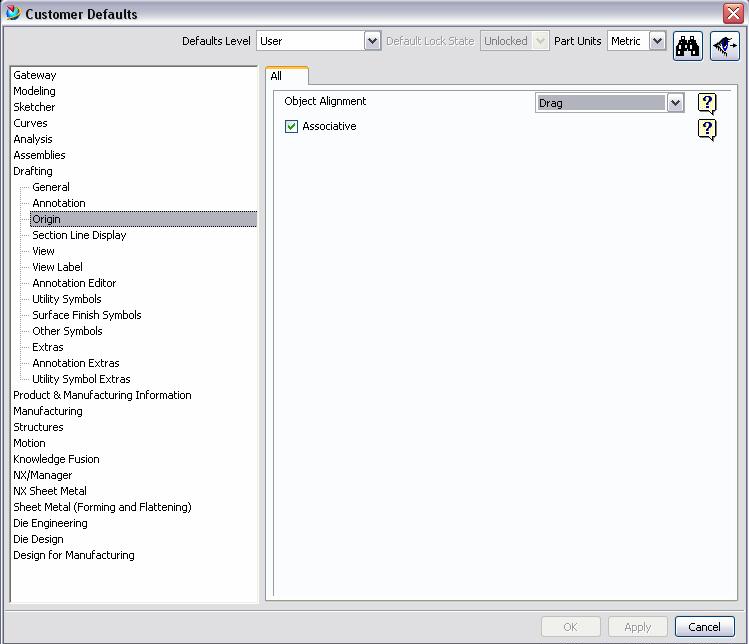Open help icon beside Object Alignment
This screenshot has width=749, height=644.
(707, 103)
